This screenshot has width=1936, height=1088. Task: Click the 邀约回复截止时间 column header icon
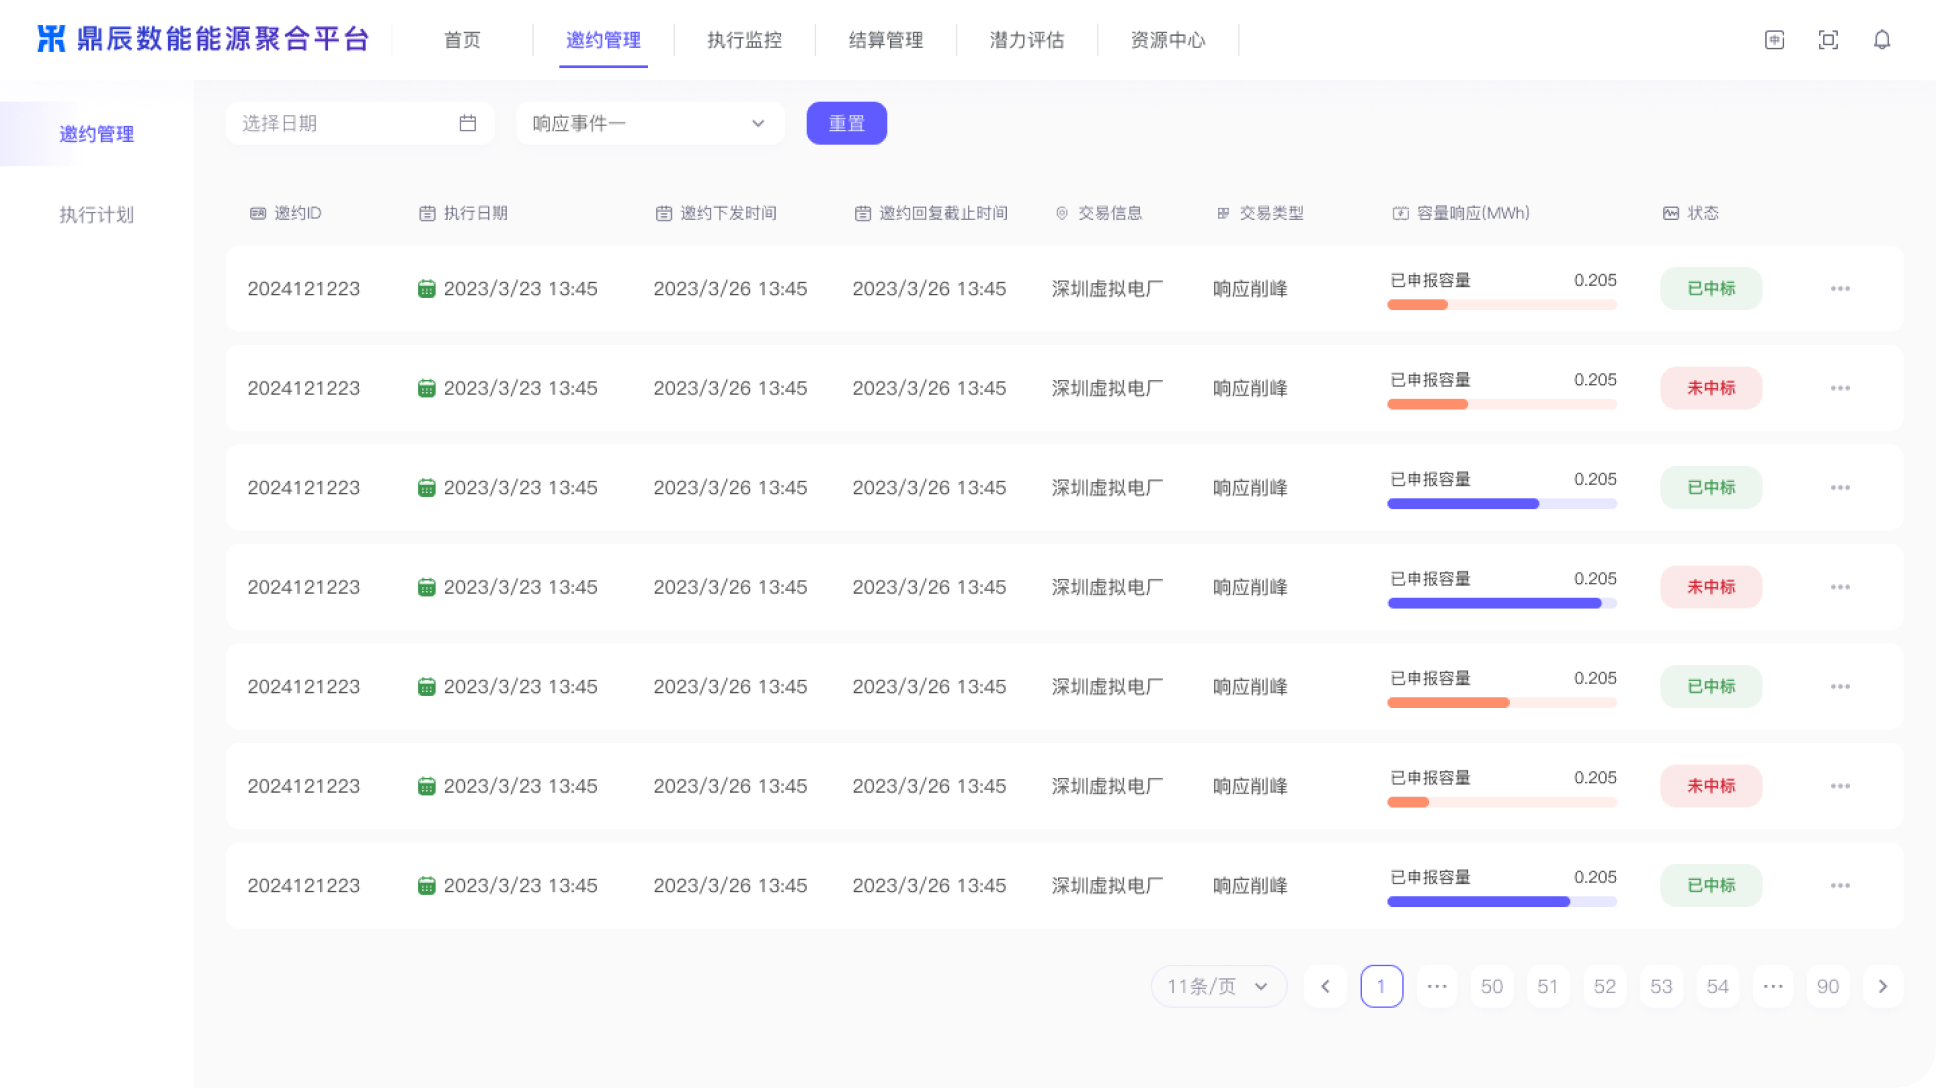(x=863, y=213)
